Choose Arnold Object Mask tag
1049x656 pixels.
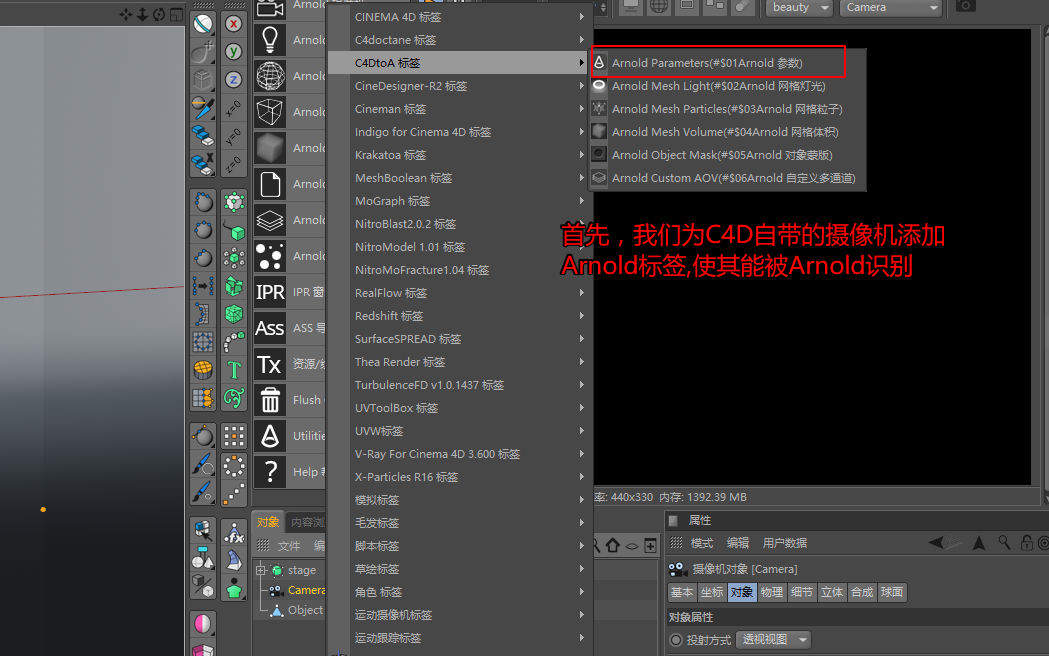(x=728, y=155)
